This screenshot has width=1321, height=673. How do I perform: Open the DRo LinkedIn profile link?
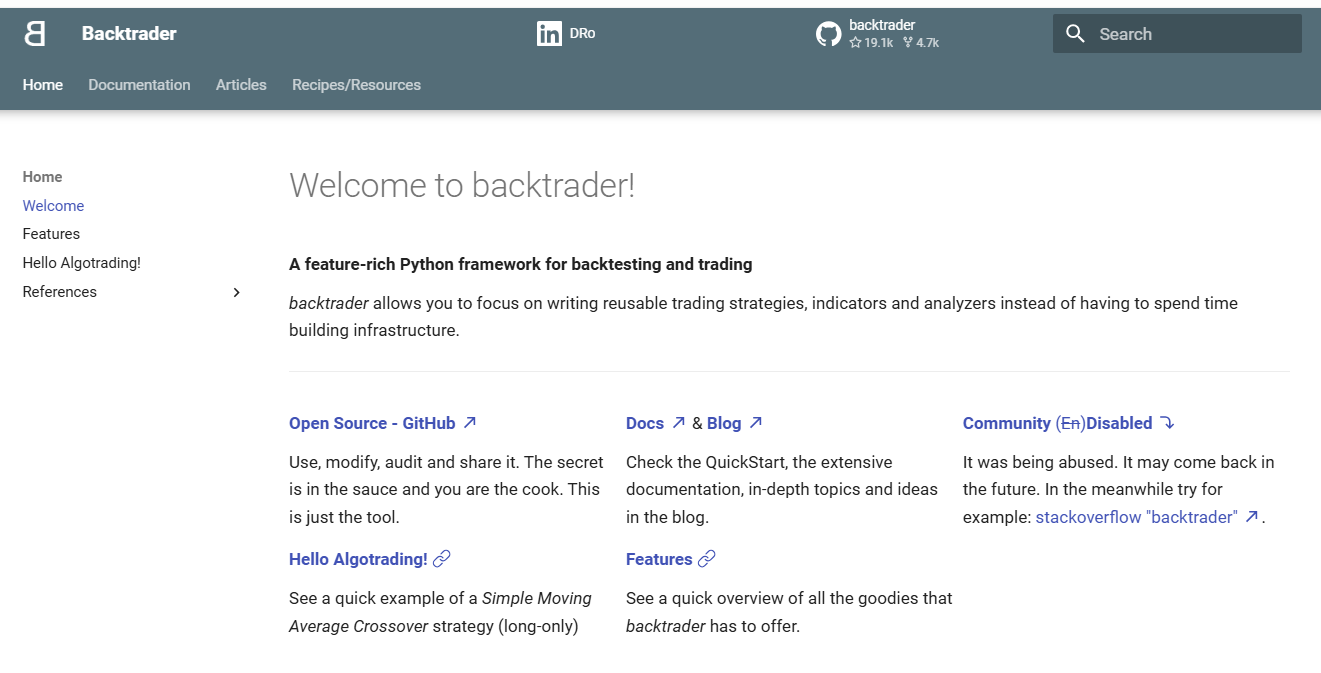tap(582, 33)
